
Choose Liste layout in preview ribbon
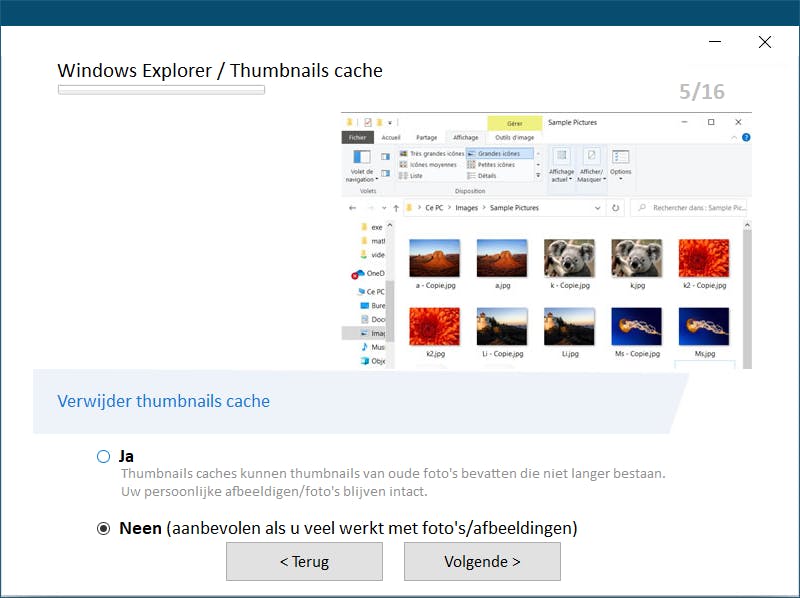pos(411,176)
